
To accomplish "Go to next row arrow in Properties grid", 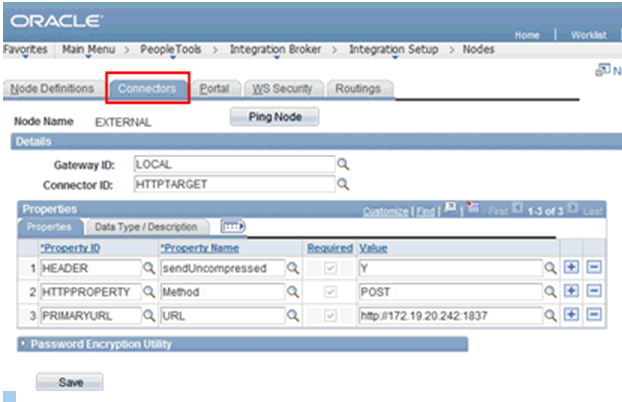I will tap(573, 208).
